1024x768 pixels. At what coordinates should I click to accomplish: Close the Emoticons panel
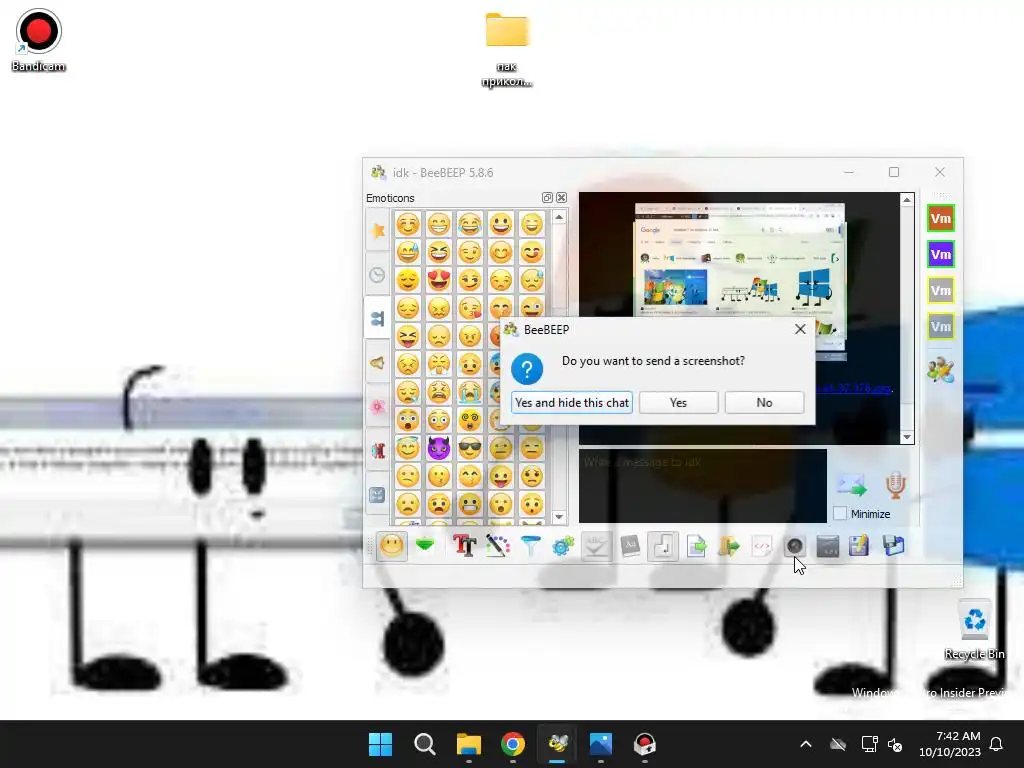[x=562, y=198]
